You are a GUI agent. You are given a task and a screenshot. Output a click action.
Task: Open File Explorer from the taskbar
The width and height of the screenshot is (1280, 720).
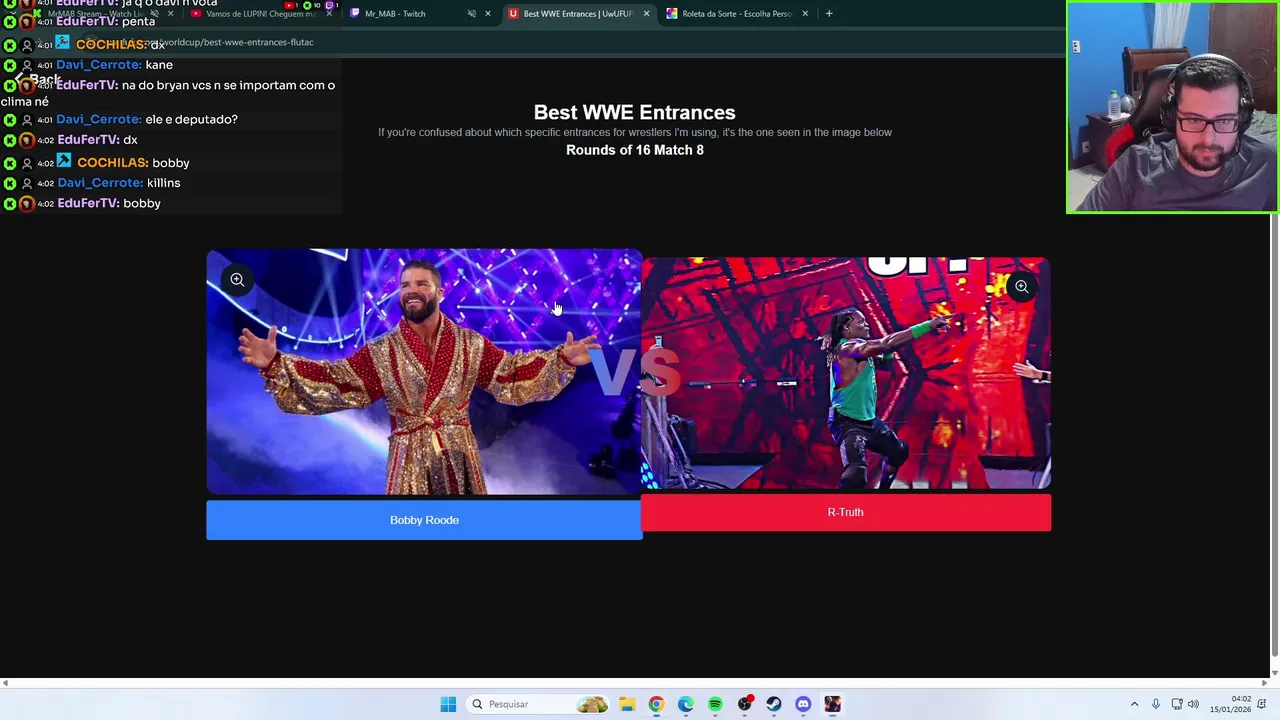[x=627, y=704]
